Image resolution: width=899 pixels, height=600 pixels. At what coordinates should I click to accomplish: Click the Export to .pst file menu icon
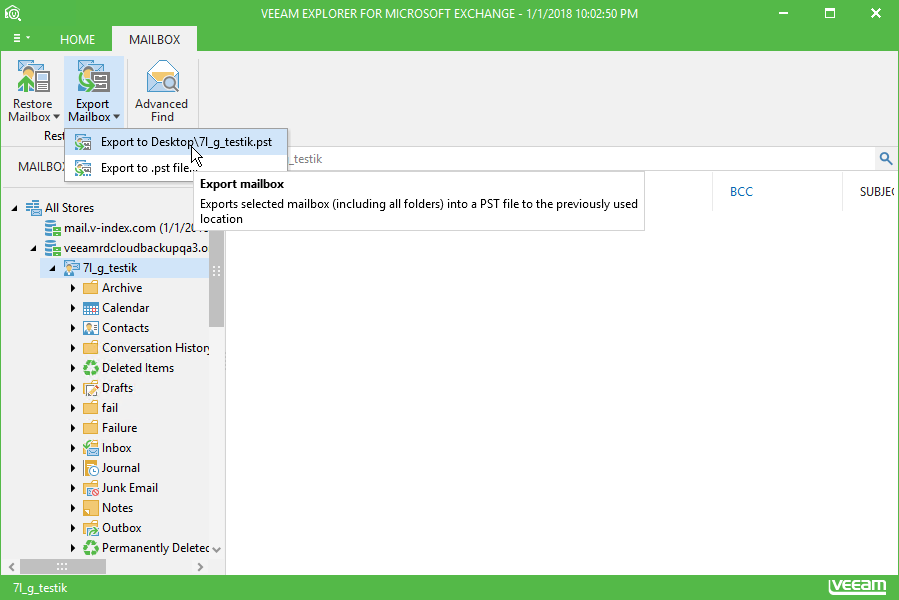pos(83,168)
